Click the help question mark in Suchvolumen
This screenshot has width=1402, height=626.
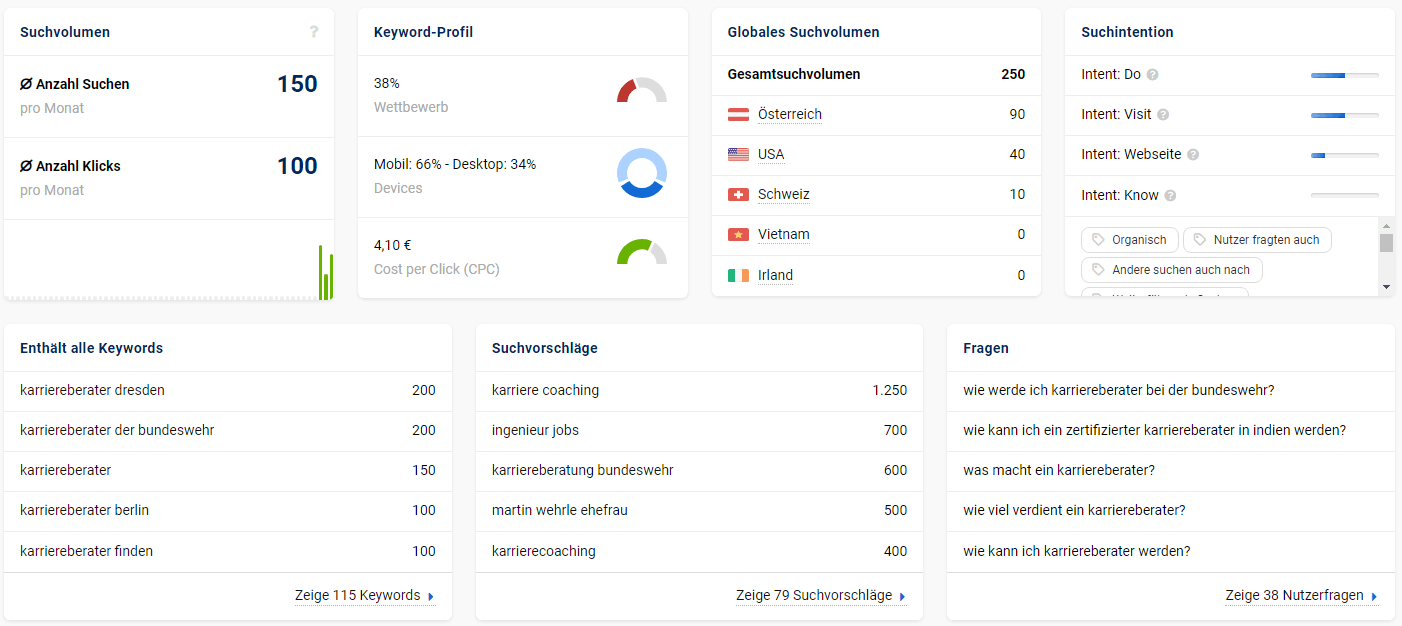tap(313, 32)
